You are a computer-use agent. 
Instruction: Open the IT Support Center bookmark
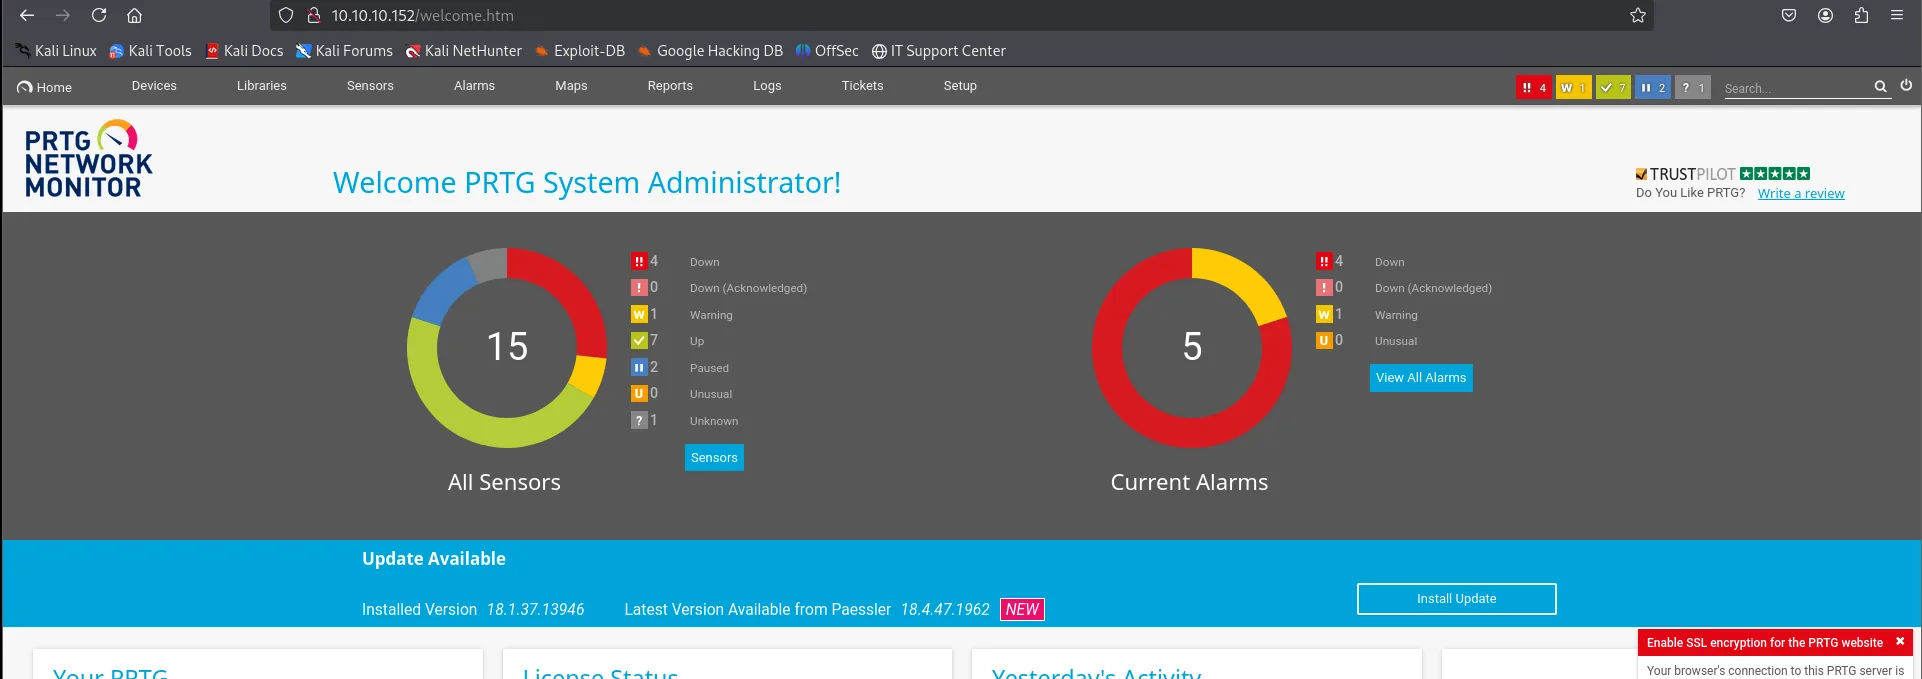[939, 50]
